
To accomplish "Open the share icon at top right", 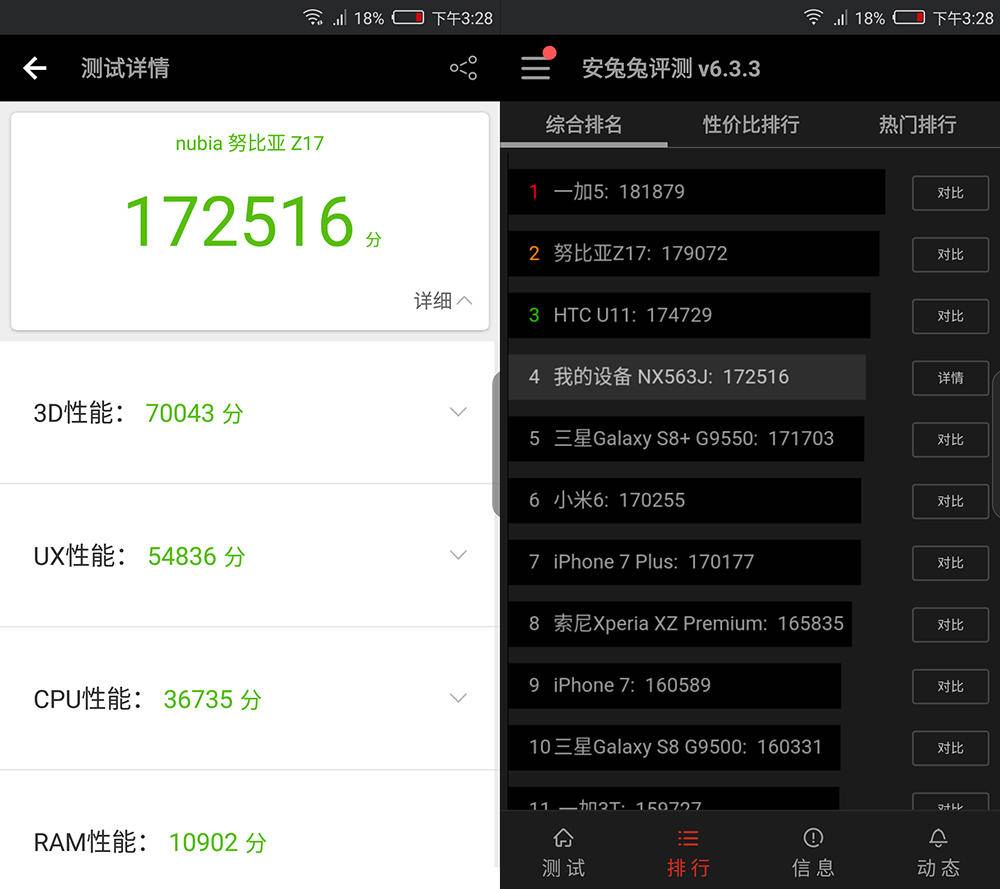I will click(x=462, y=68).
